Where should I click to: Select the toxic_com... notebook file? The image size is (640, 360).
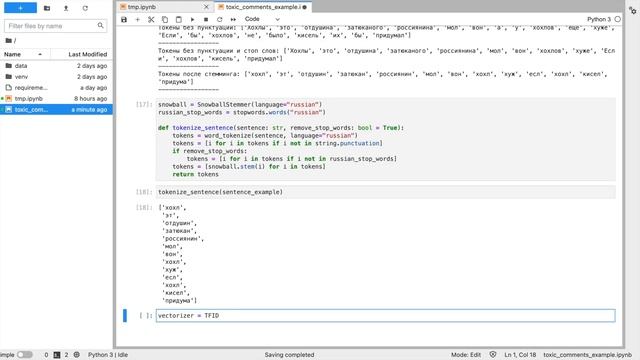(x=56, y=109)
